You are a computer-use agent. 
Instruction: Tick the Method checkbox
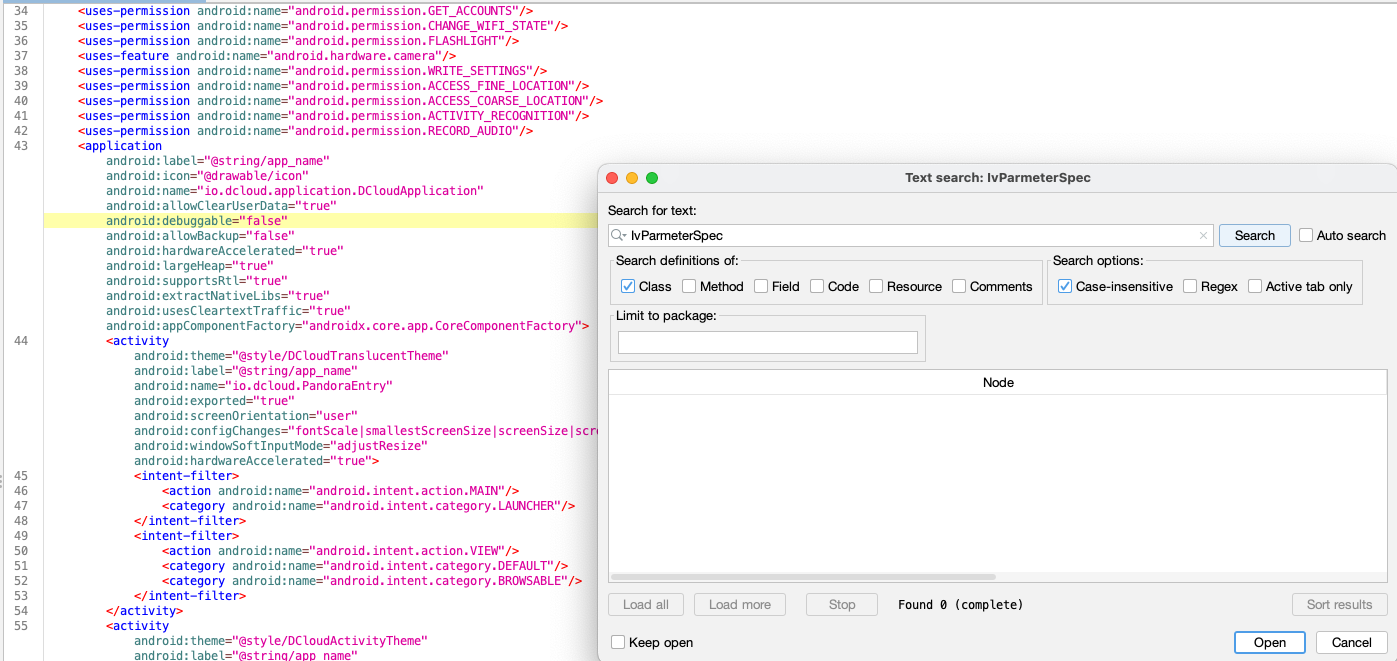pos(689,286)
